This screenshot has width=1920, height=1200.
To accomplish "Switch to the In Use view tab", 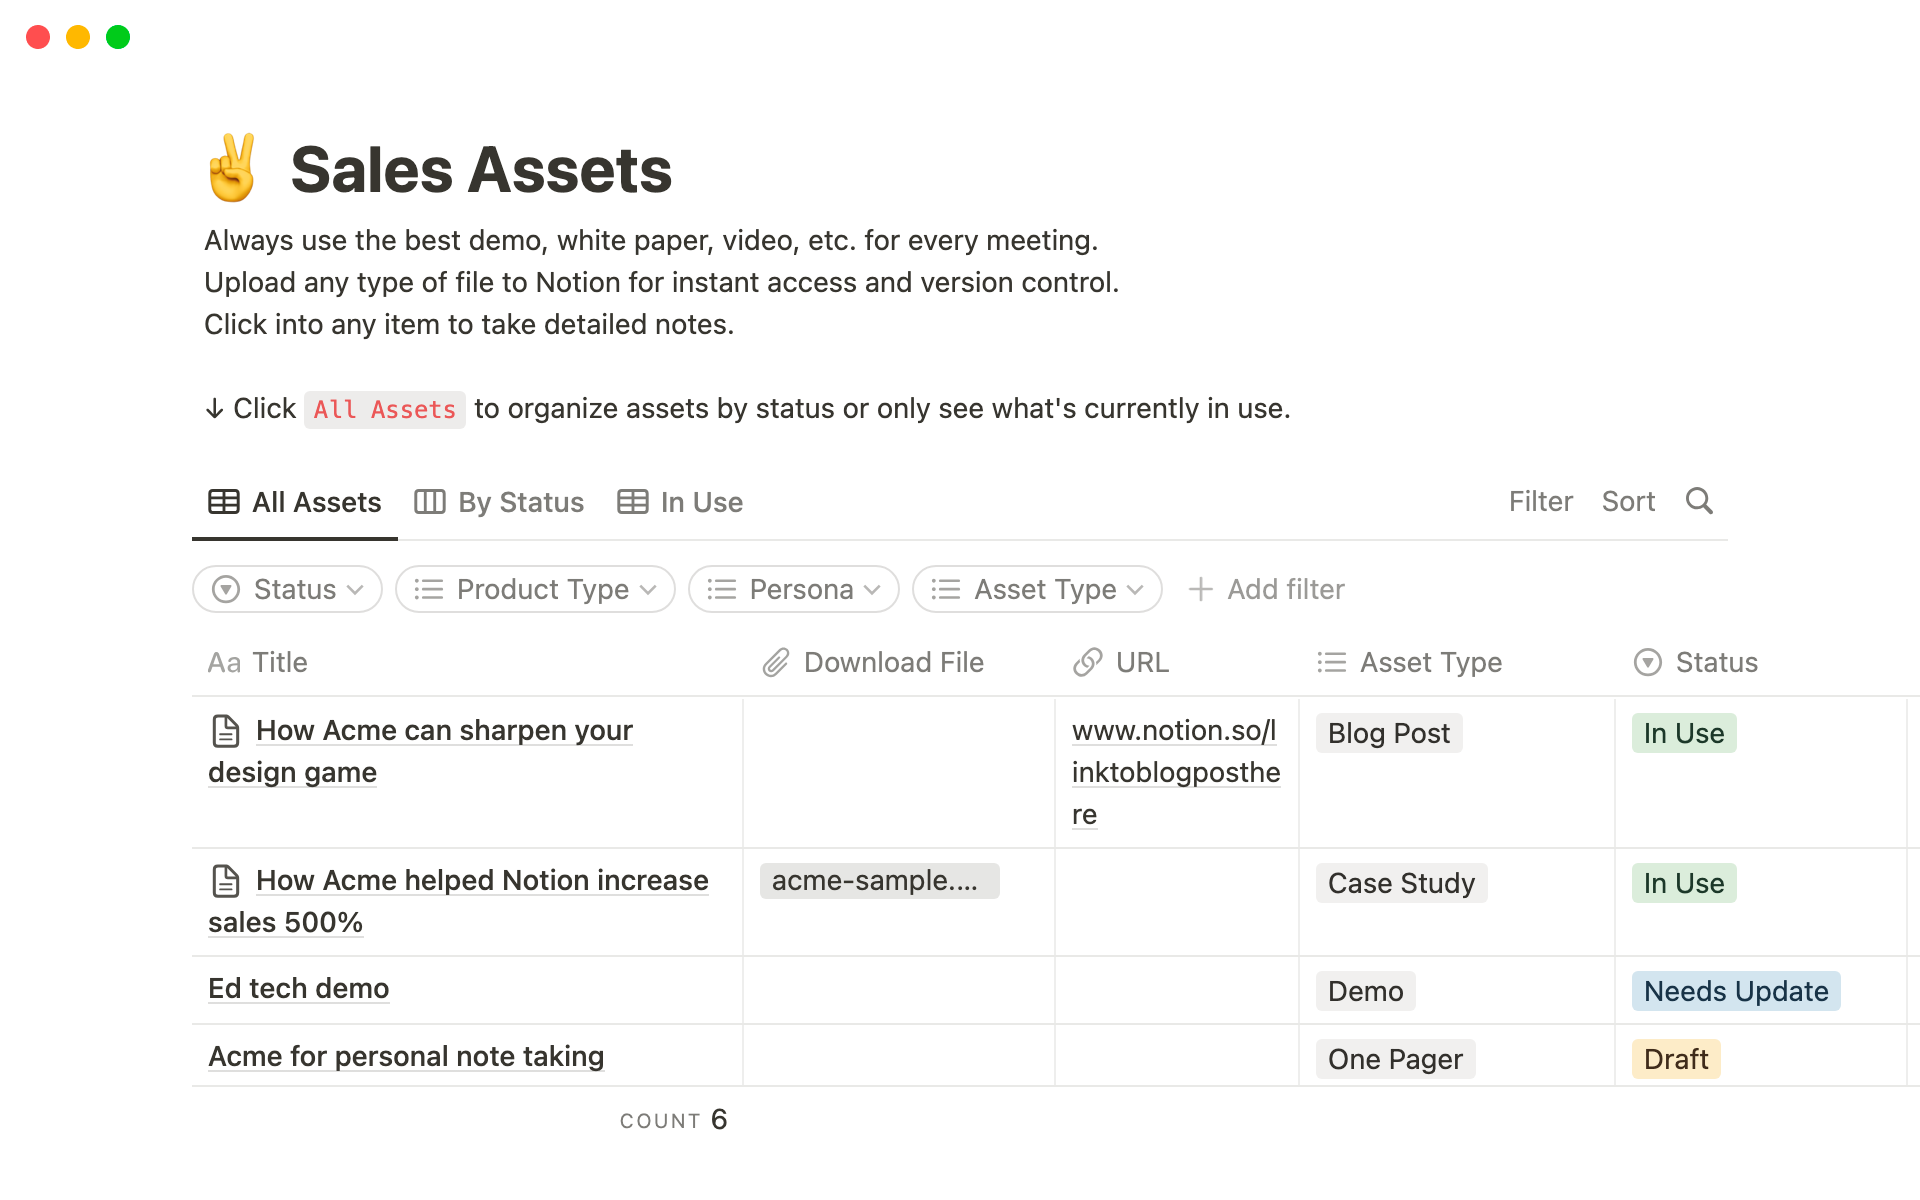I will (x=680, y=502).
